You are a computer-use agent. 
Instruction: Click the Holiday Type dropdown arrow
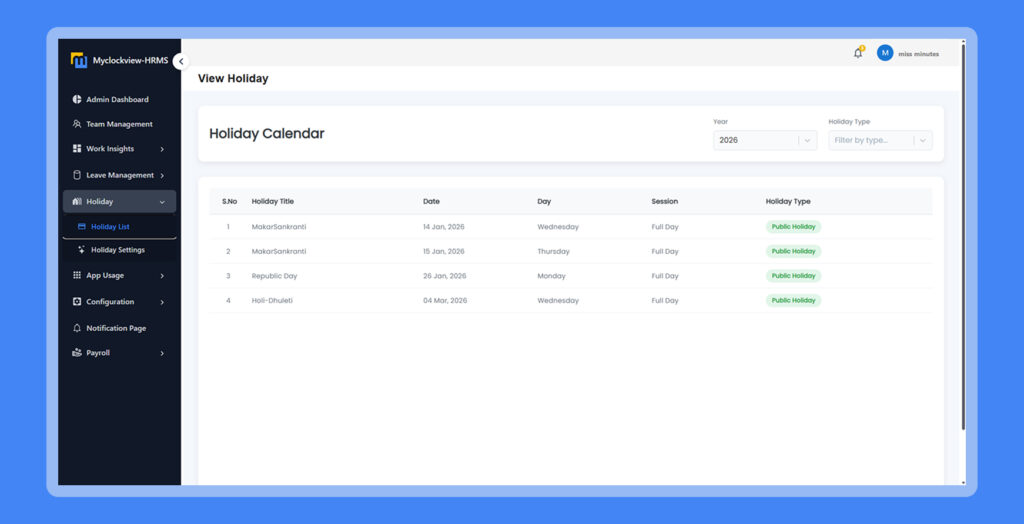923,140
